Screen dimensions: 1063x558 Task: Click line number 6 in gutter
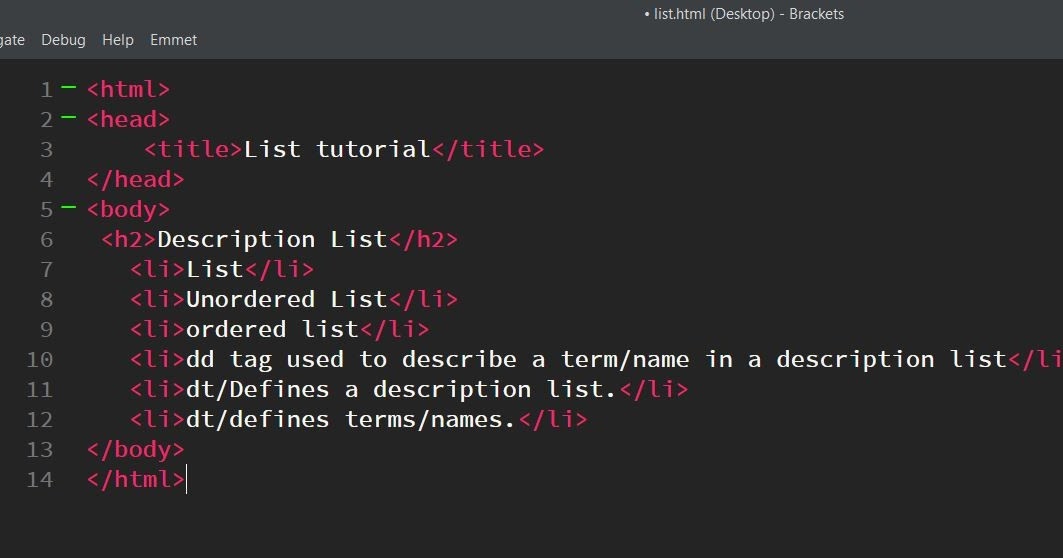tap(46, 239)
